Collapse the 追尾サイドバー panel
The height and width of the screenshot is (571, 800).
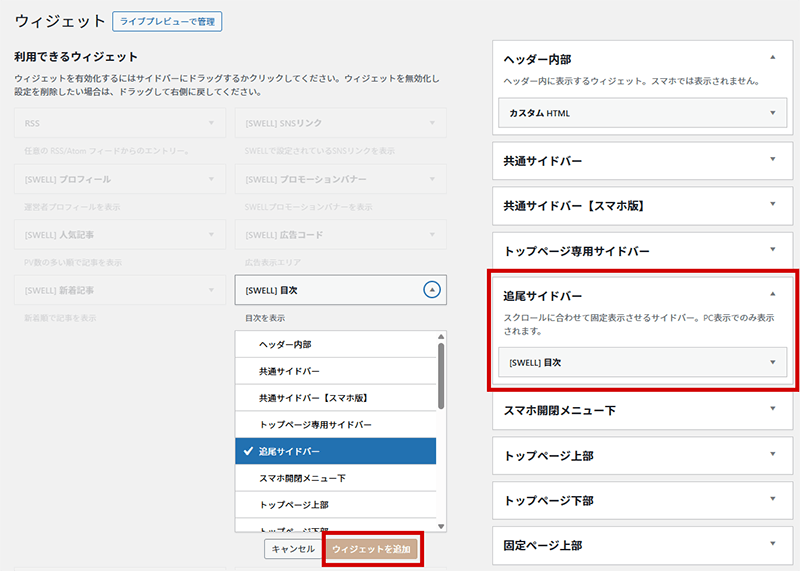(772, 295)
